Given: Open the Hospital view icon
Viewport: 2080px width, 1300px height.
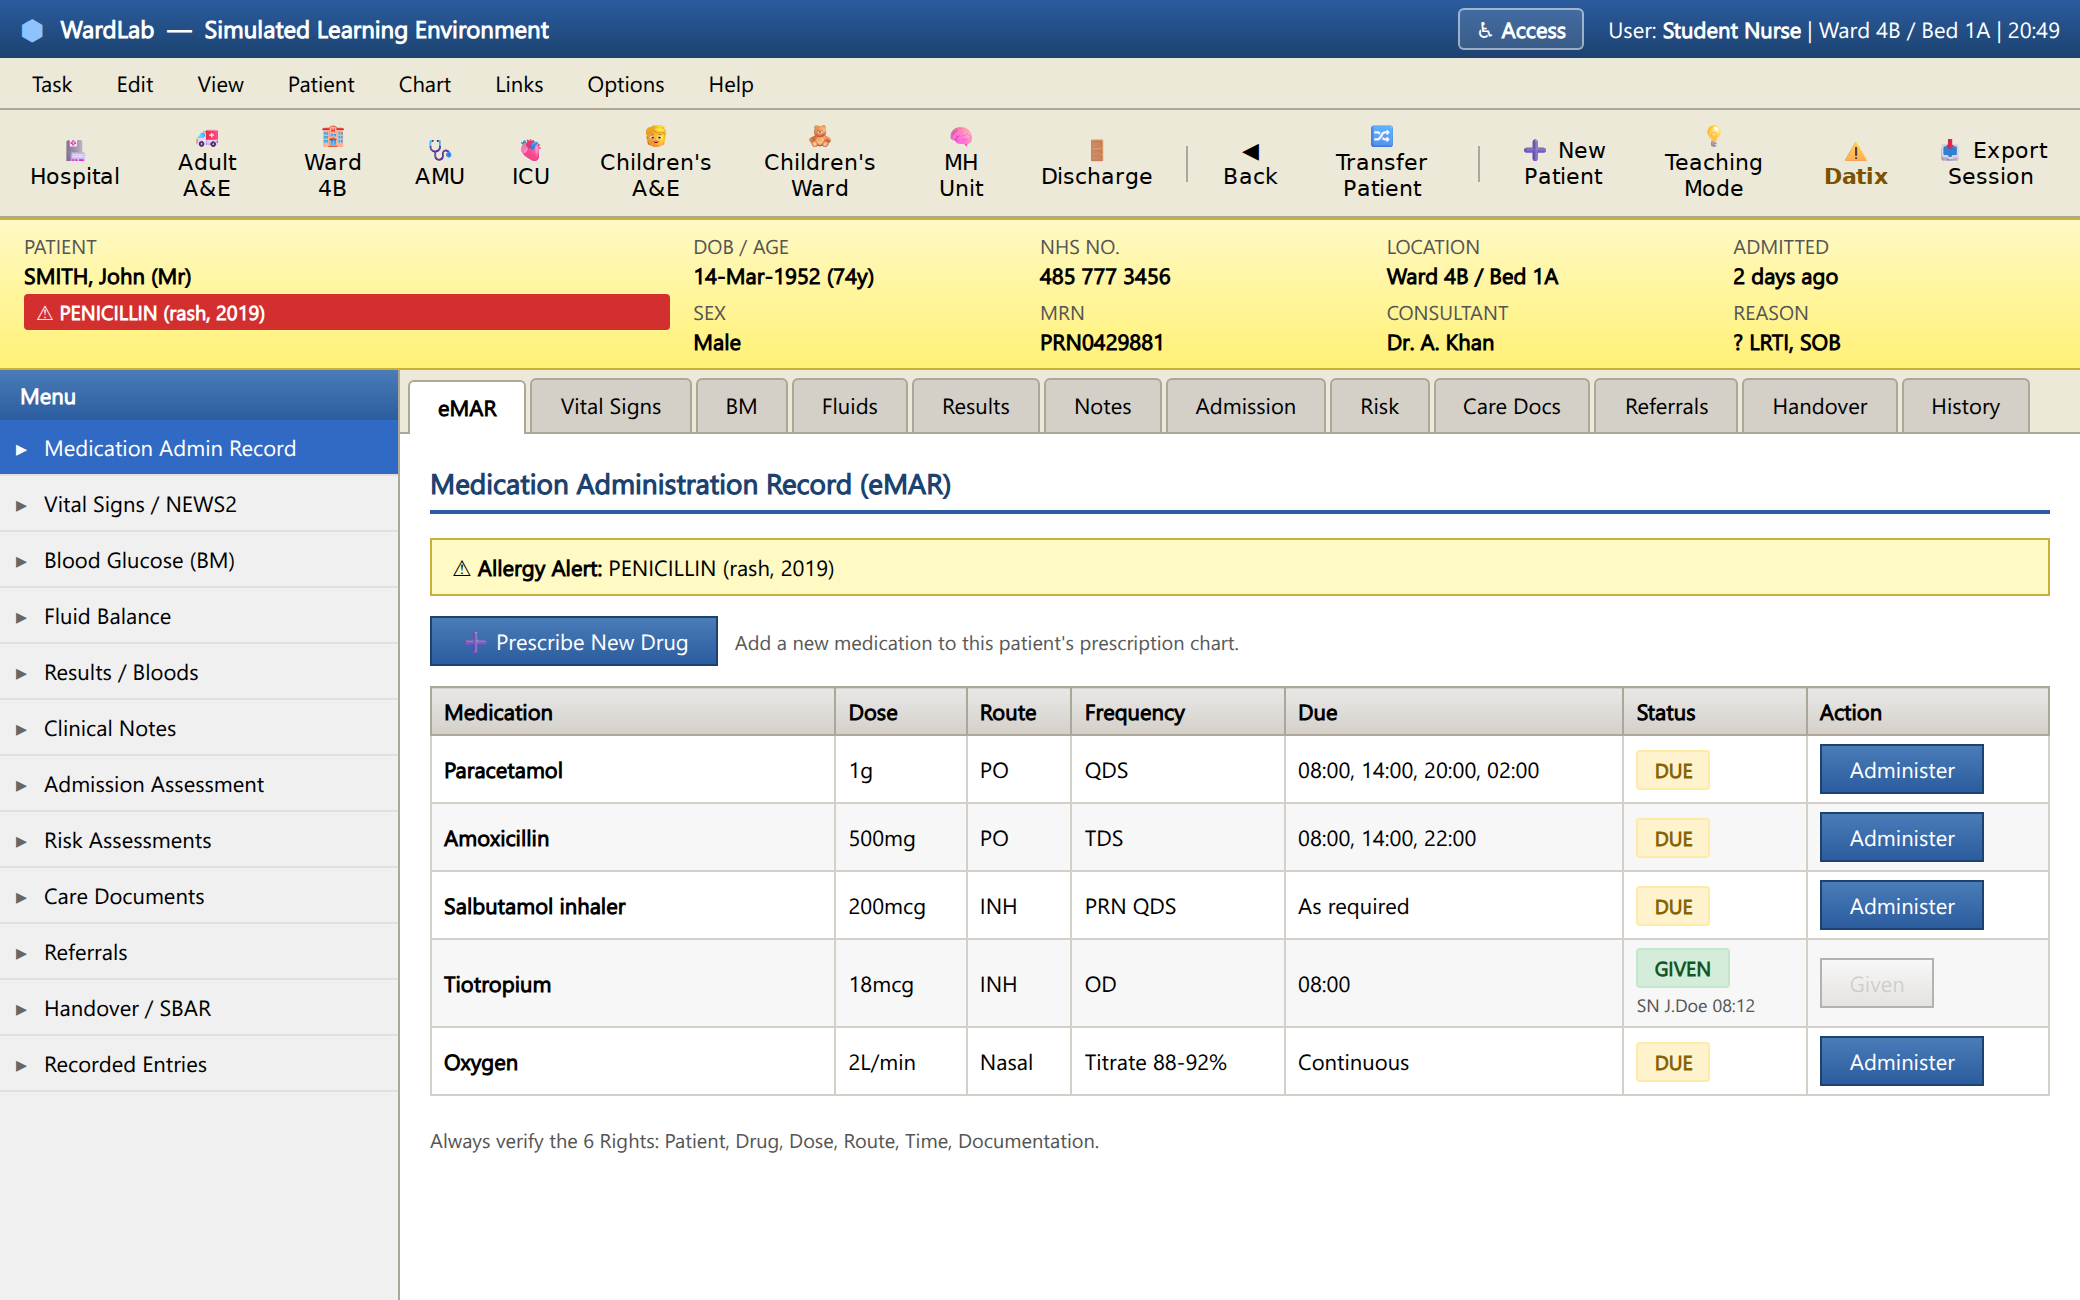Looking at the screenshot, I should coord(75,163).
